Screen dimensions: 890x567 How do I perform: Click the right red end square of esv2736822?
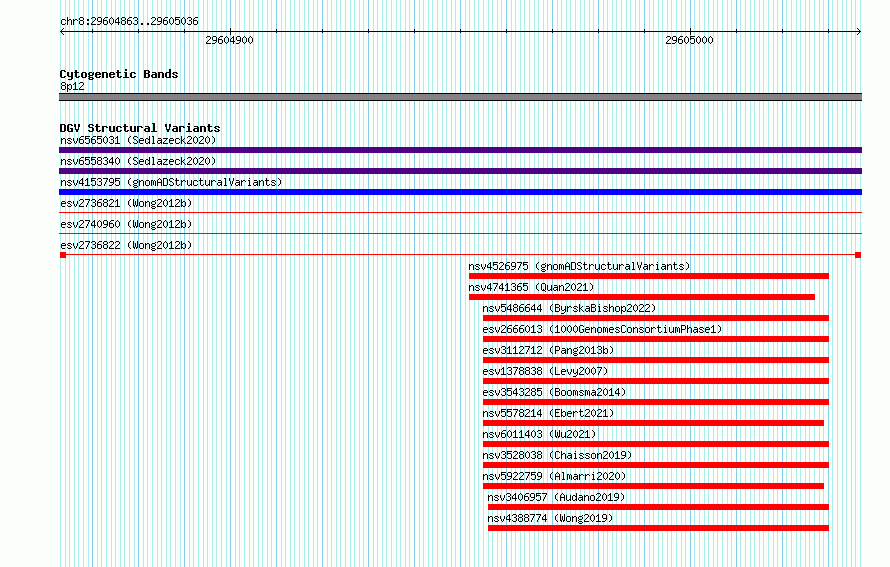click(x=858, y=255)
